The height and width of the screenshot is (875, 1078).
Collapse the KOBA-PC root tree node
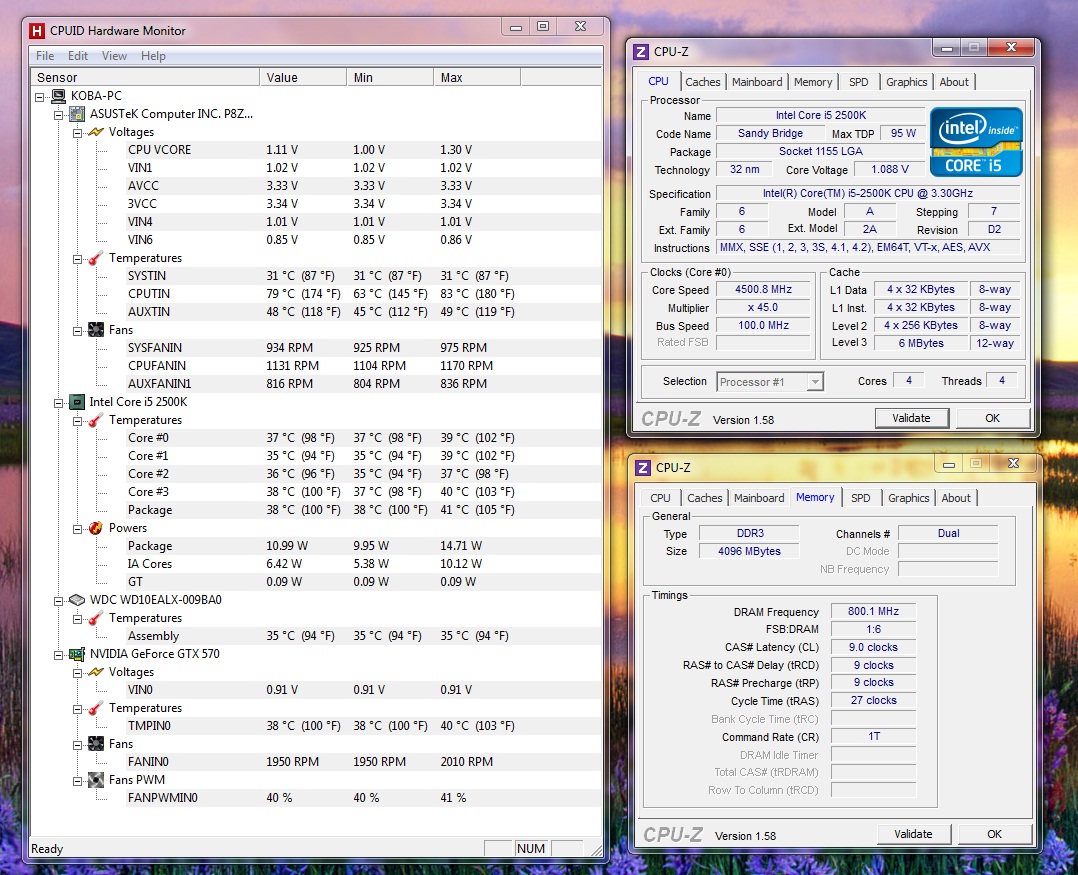tap(40, 96)
